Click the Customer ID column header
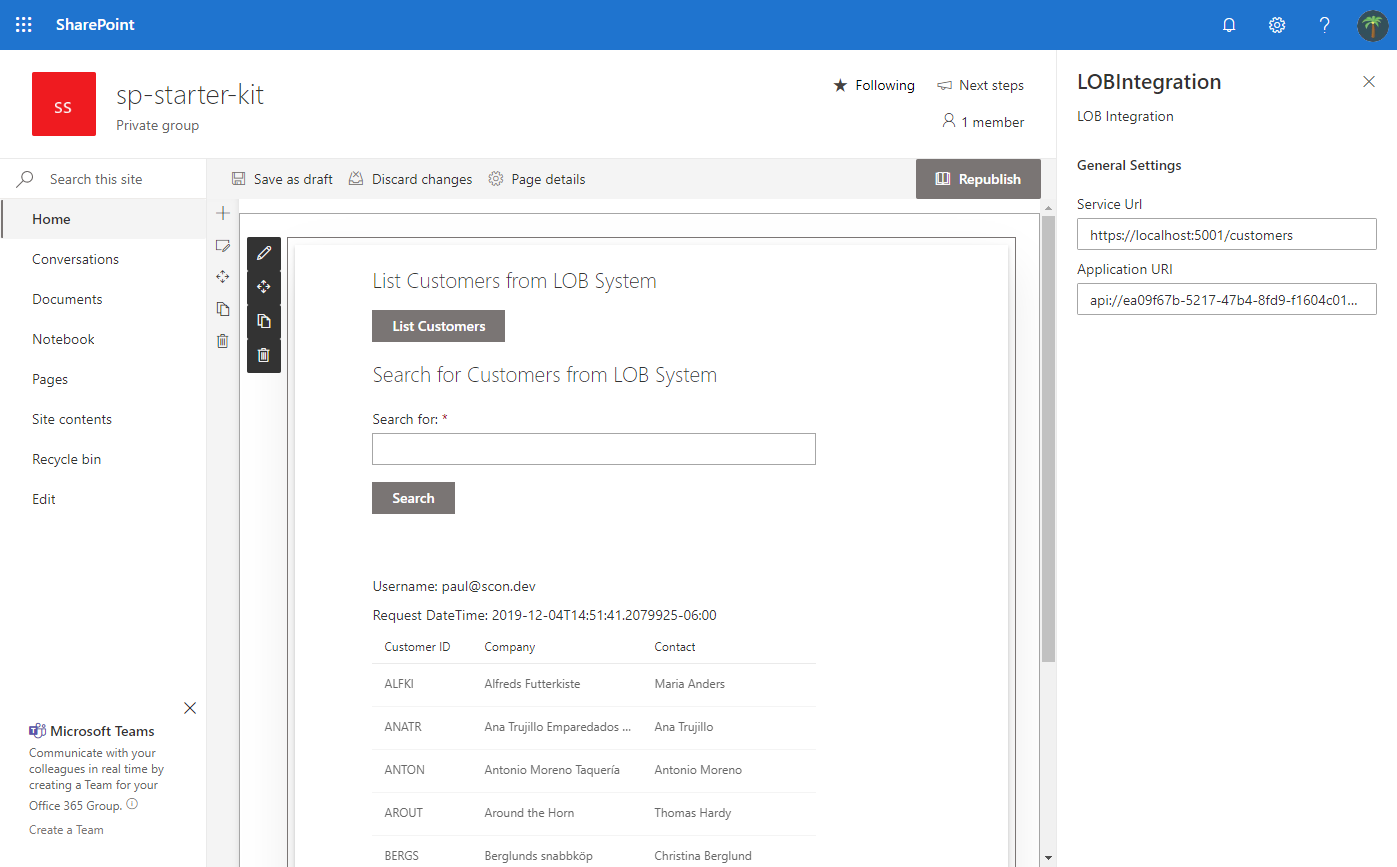Screen dimensions: 1397x867 [417, 647]
